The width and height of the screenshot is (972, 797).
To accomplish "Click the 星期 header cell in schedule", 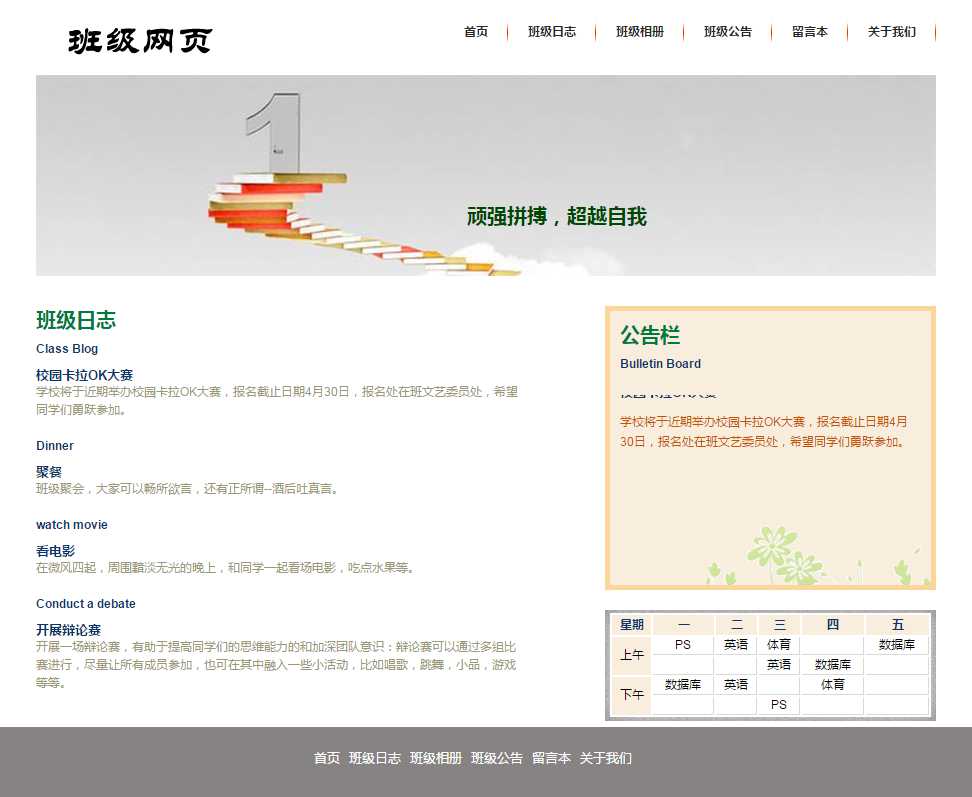I will point(632,625).
